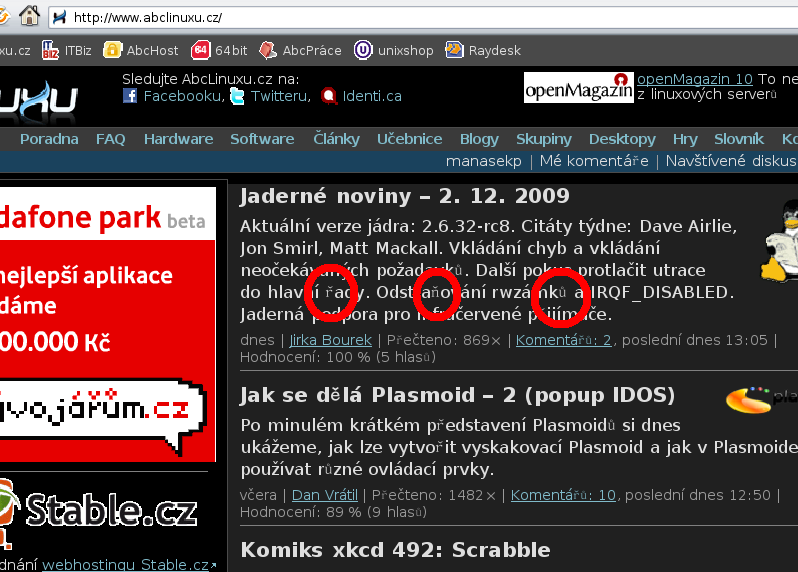Screen dimensions: 798x572
Task: Follow the Facebooku link
Action: (x=182, y=96)
